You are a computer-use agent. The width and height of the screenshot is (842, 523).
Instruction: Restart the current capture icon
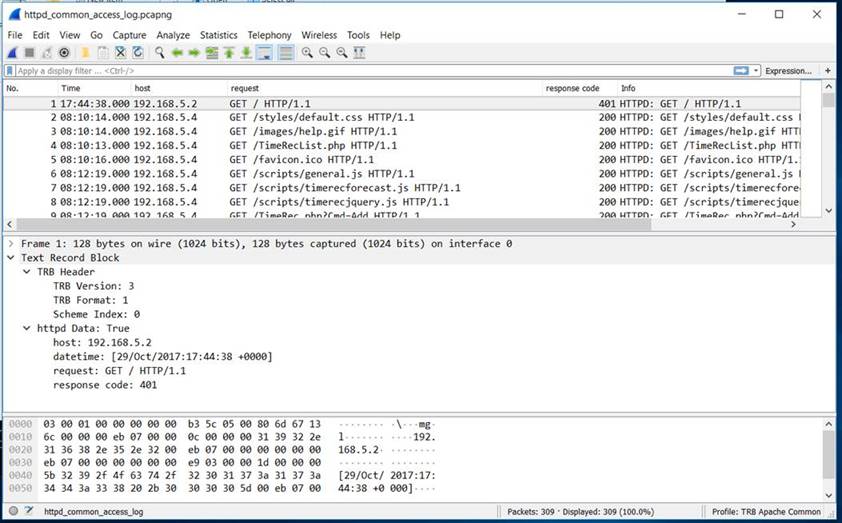click(47, 53)
